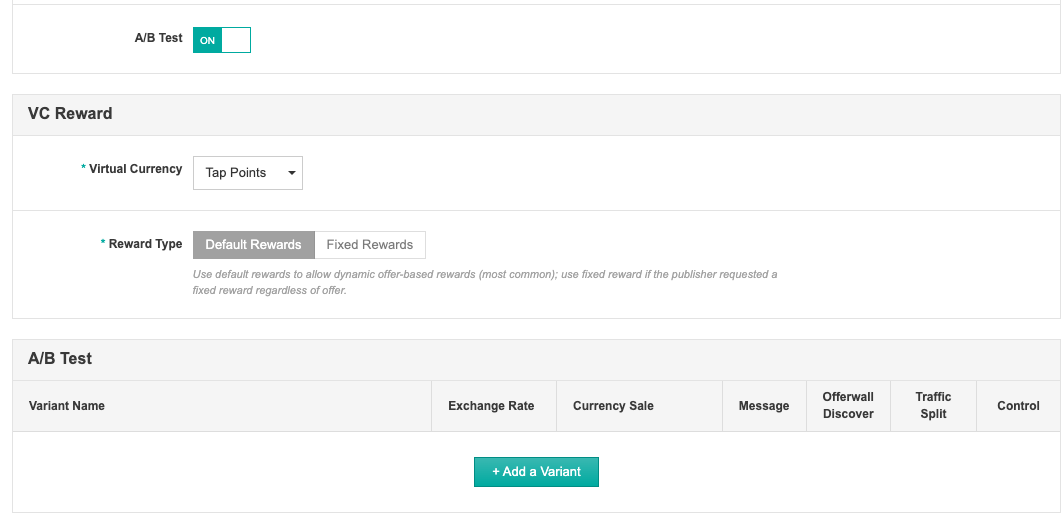Select the Traffic Split column header
This screenshot has height=517, width=1064.
pos(933,406)
